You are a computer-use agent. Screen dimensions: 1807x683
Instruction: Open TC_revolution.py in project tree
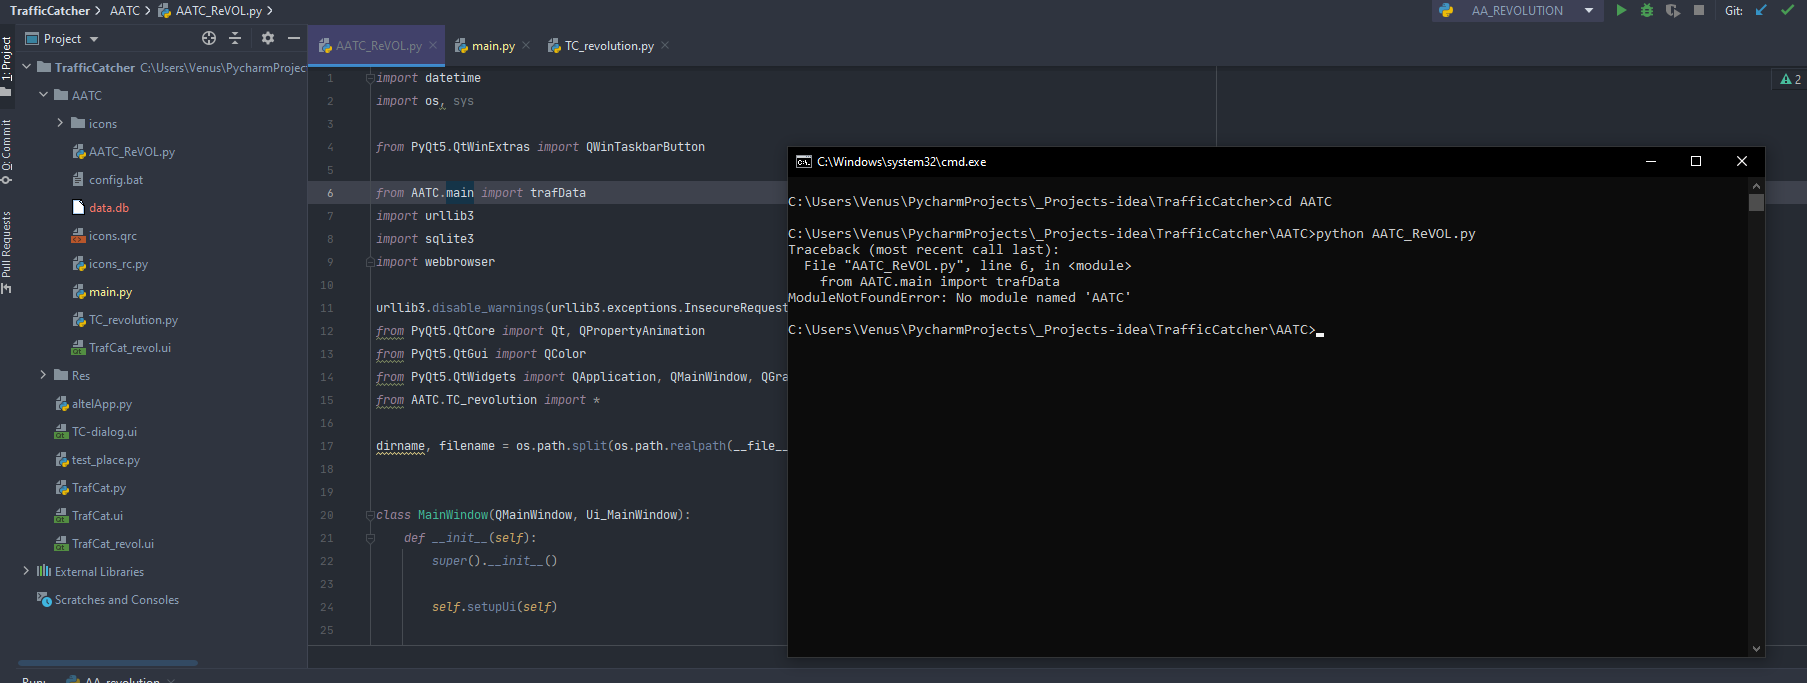133,319
